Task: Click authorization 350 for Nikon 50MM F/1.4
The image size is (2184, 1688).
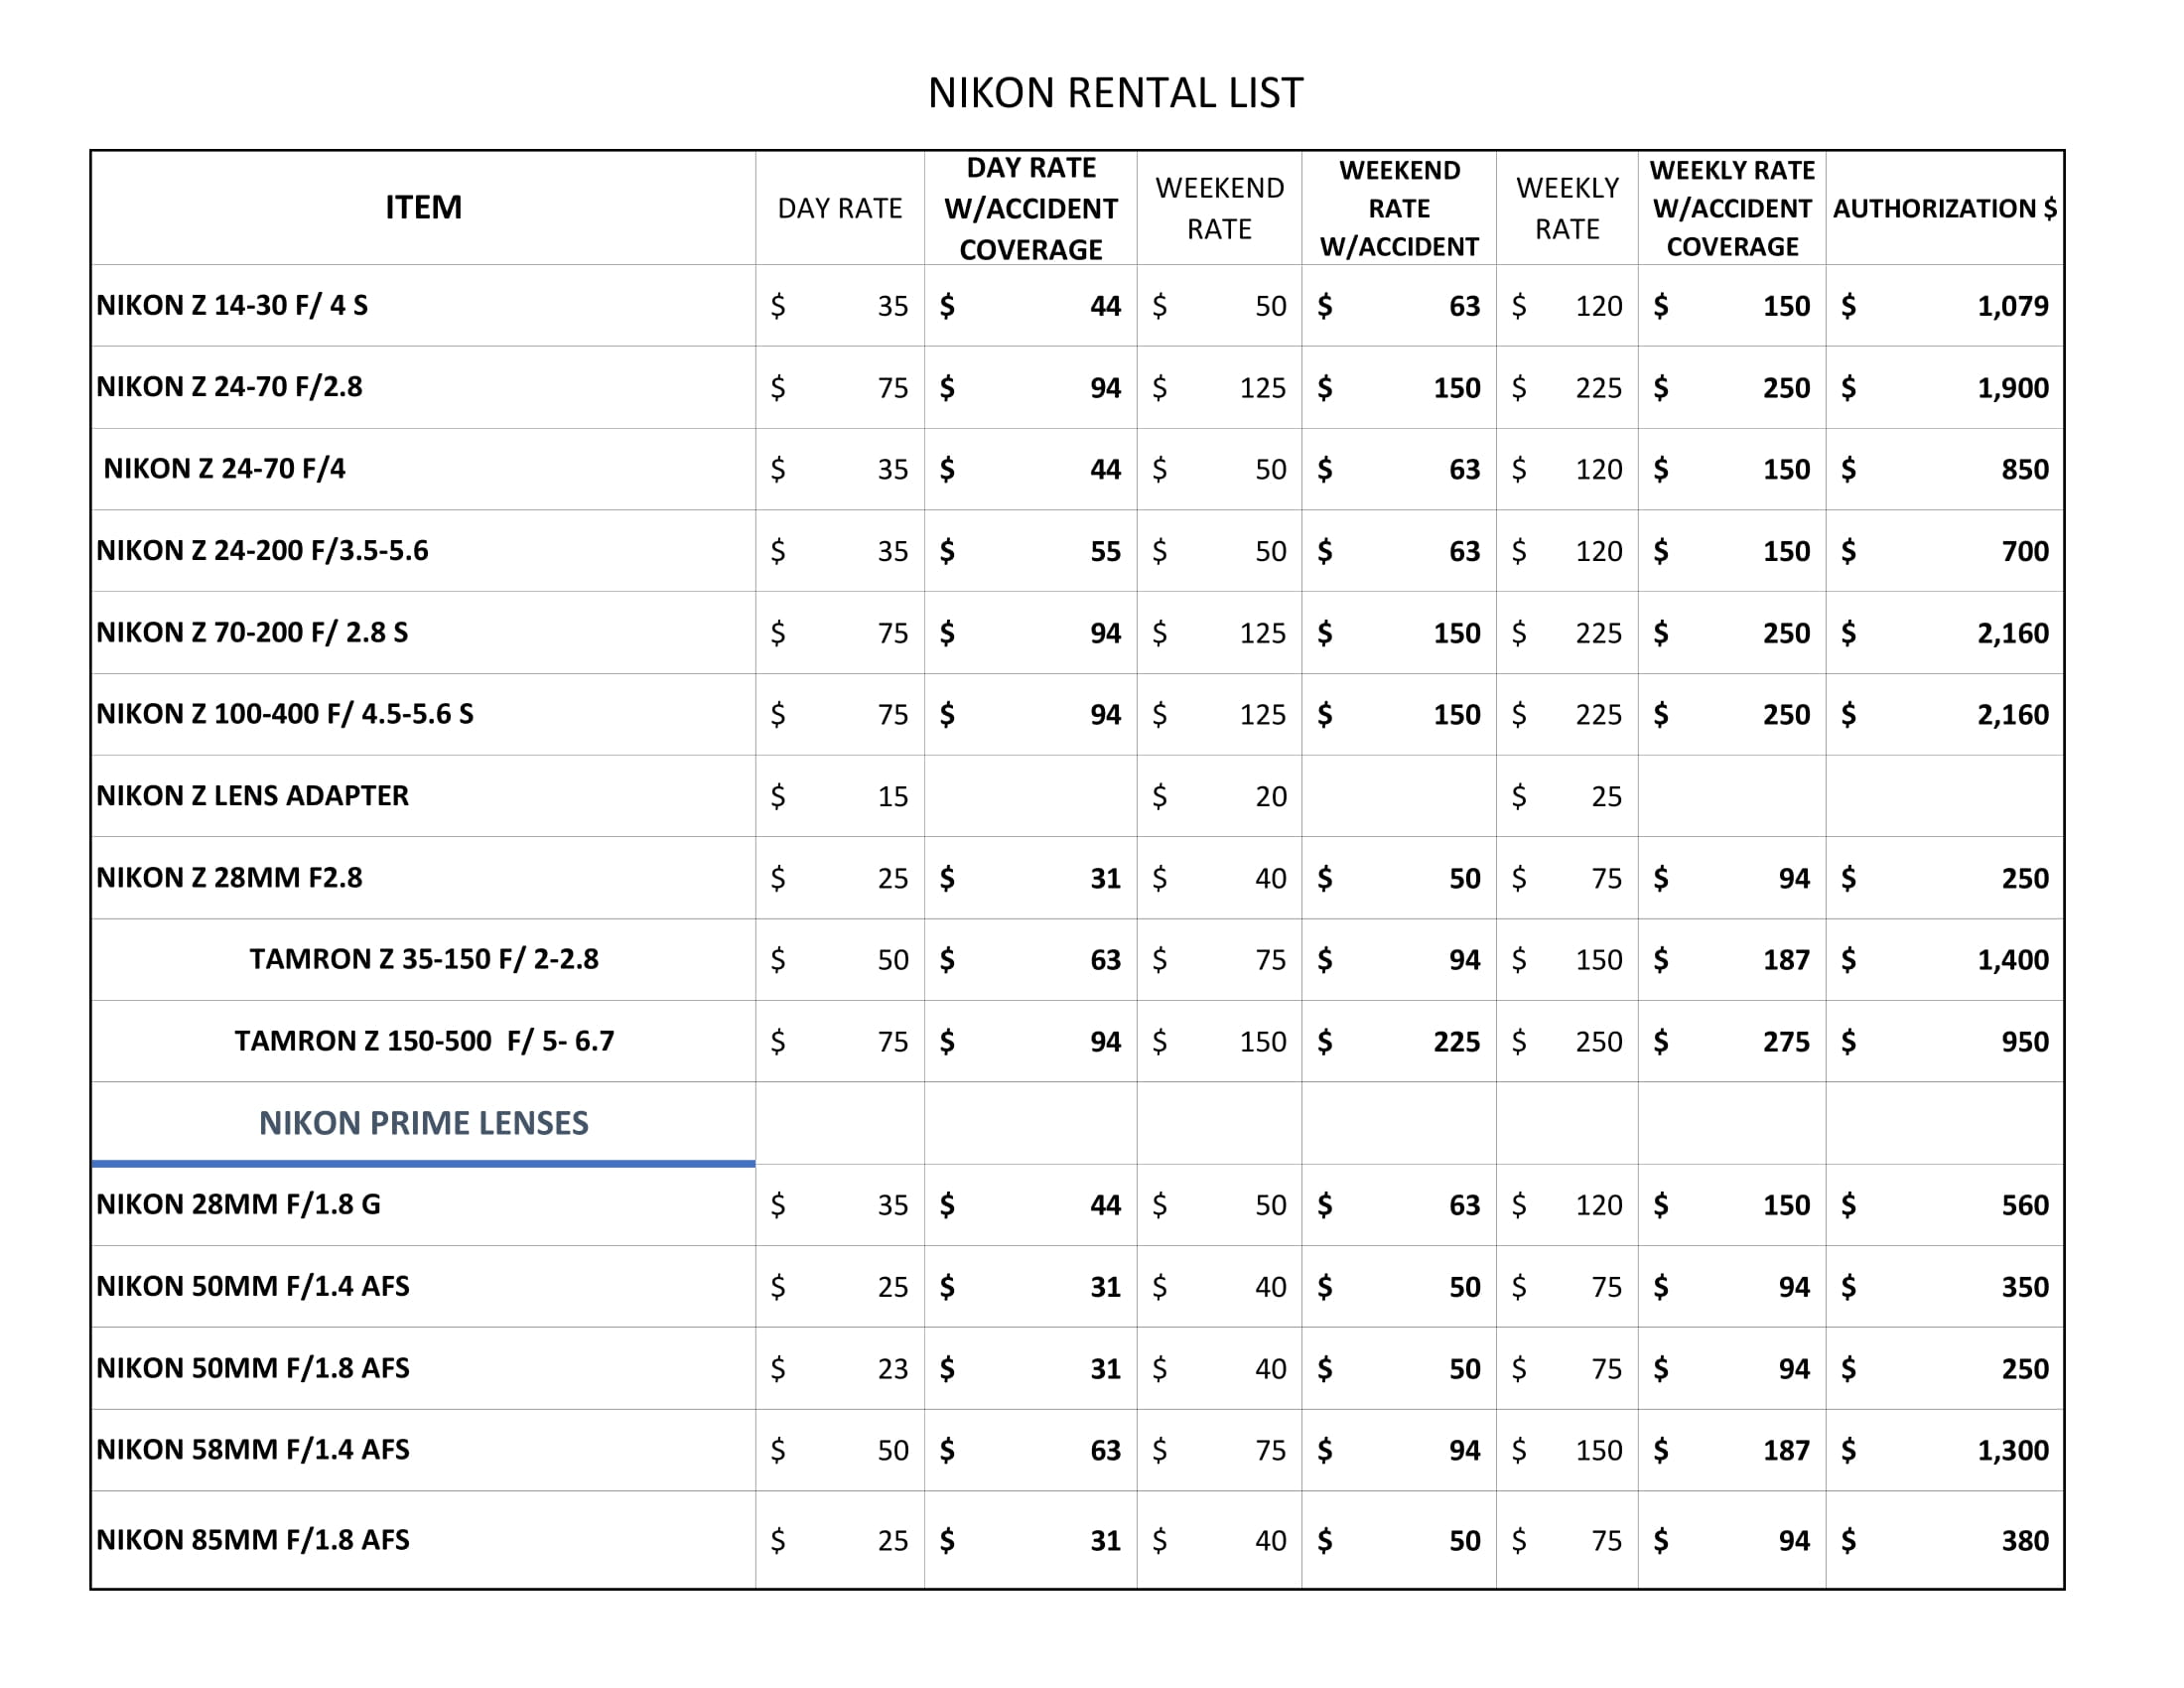Action: (2025, 1287)
